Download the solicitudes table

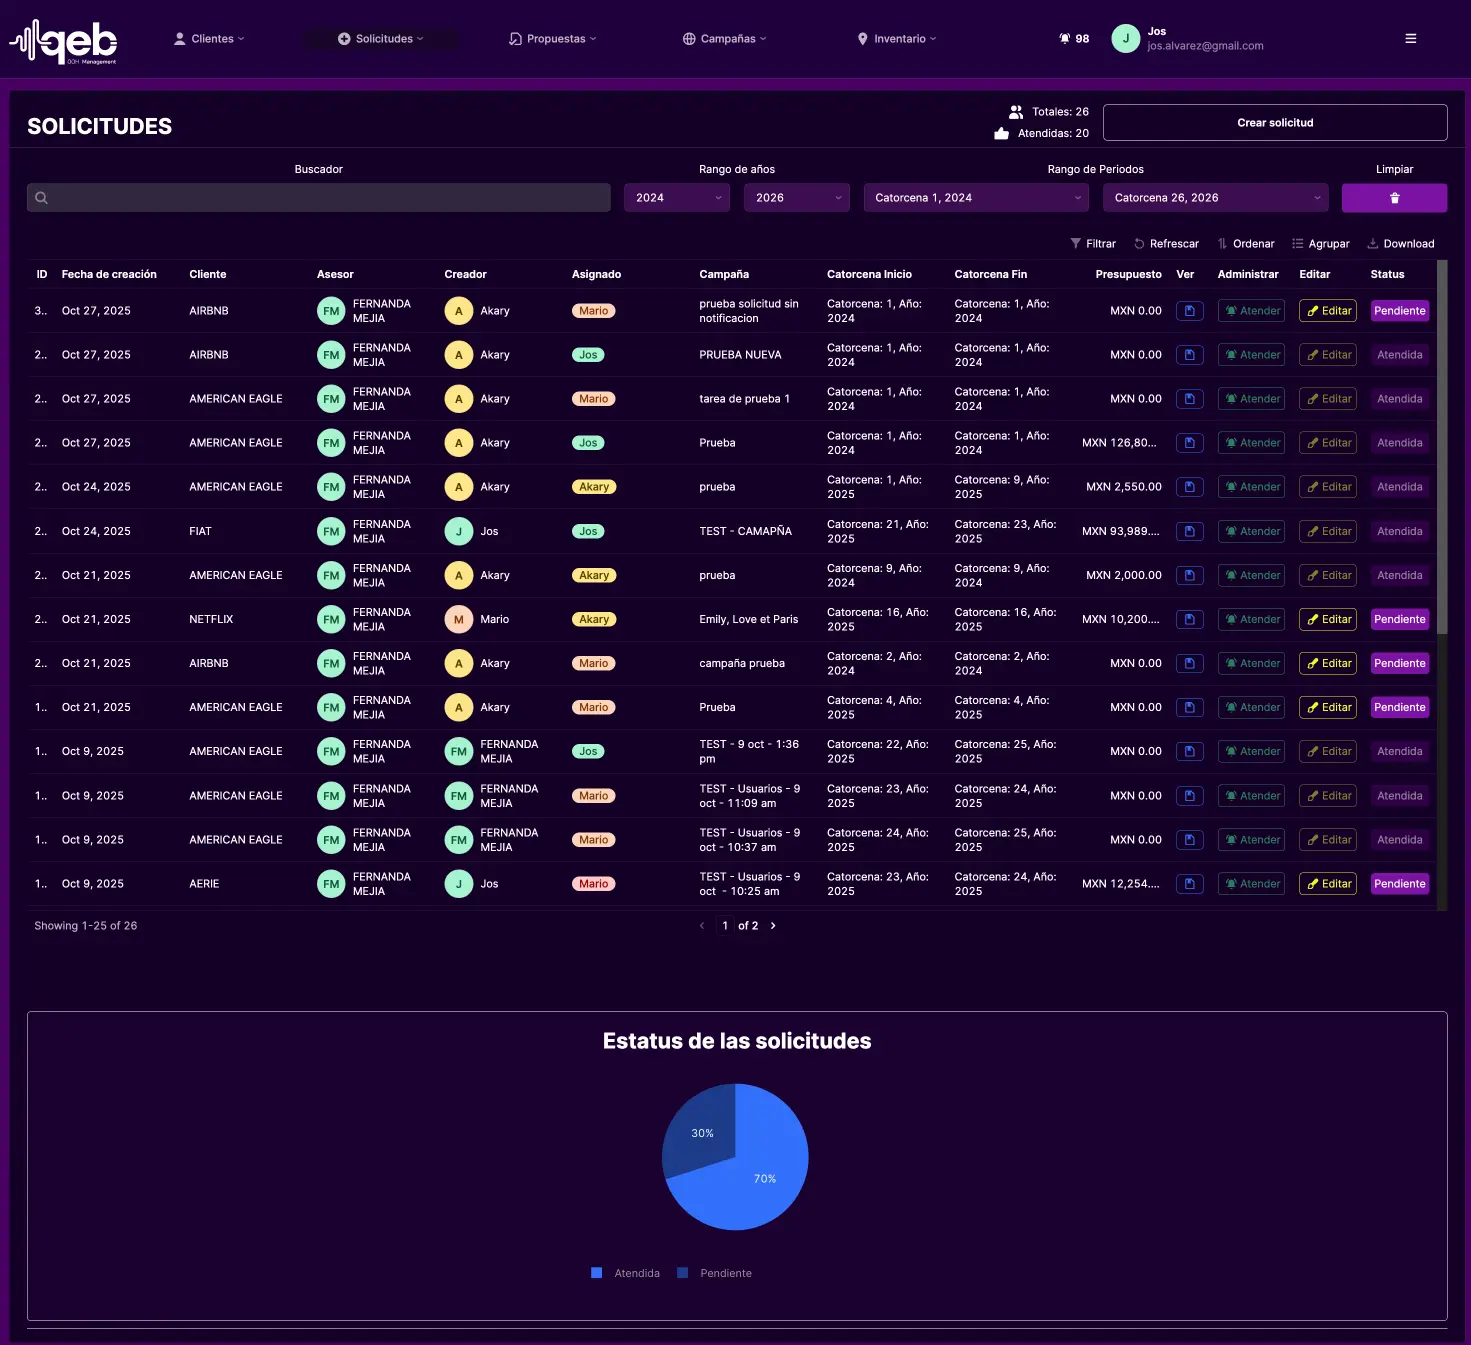pos(1400,244)
